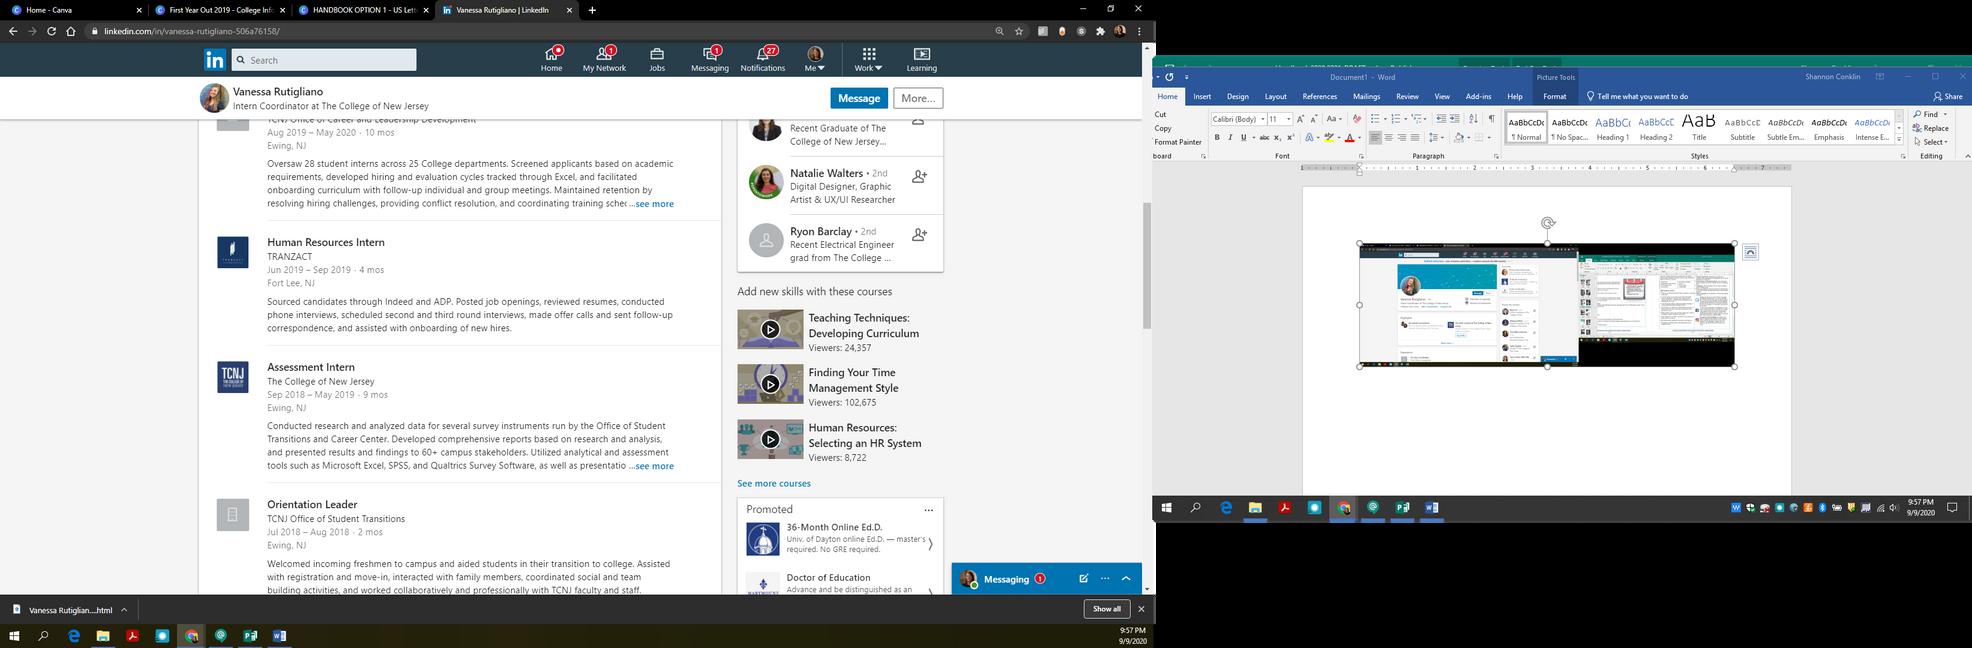Expand Styles gallery More arrow
The height and width of the screenshot is (648, 1972).
(x=1899, y=140)
